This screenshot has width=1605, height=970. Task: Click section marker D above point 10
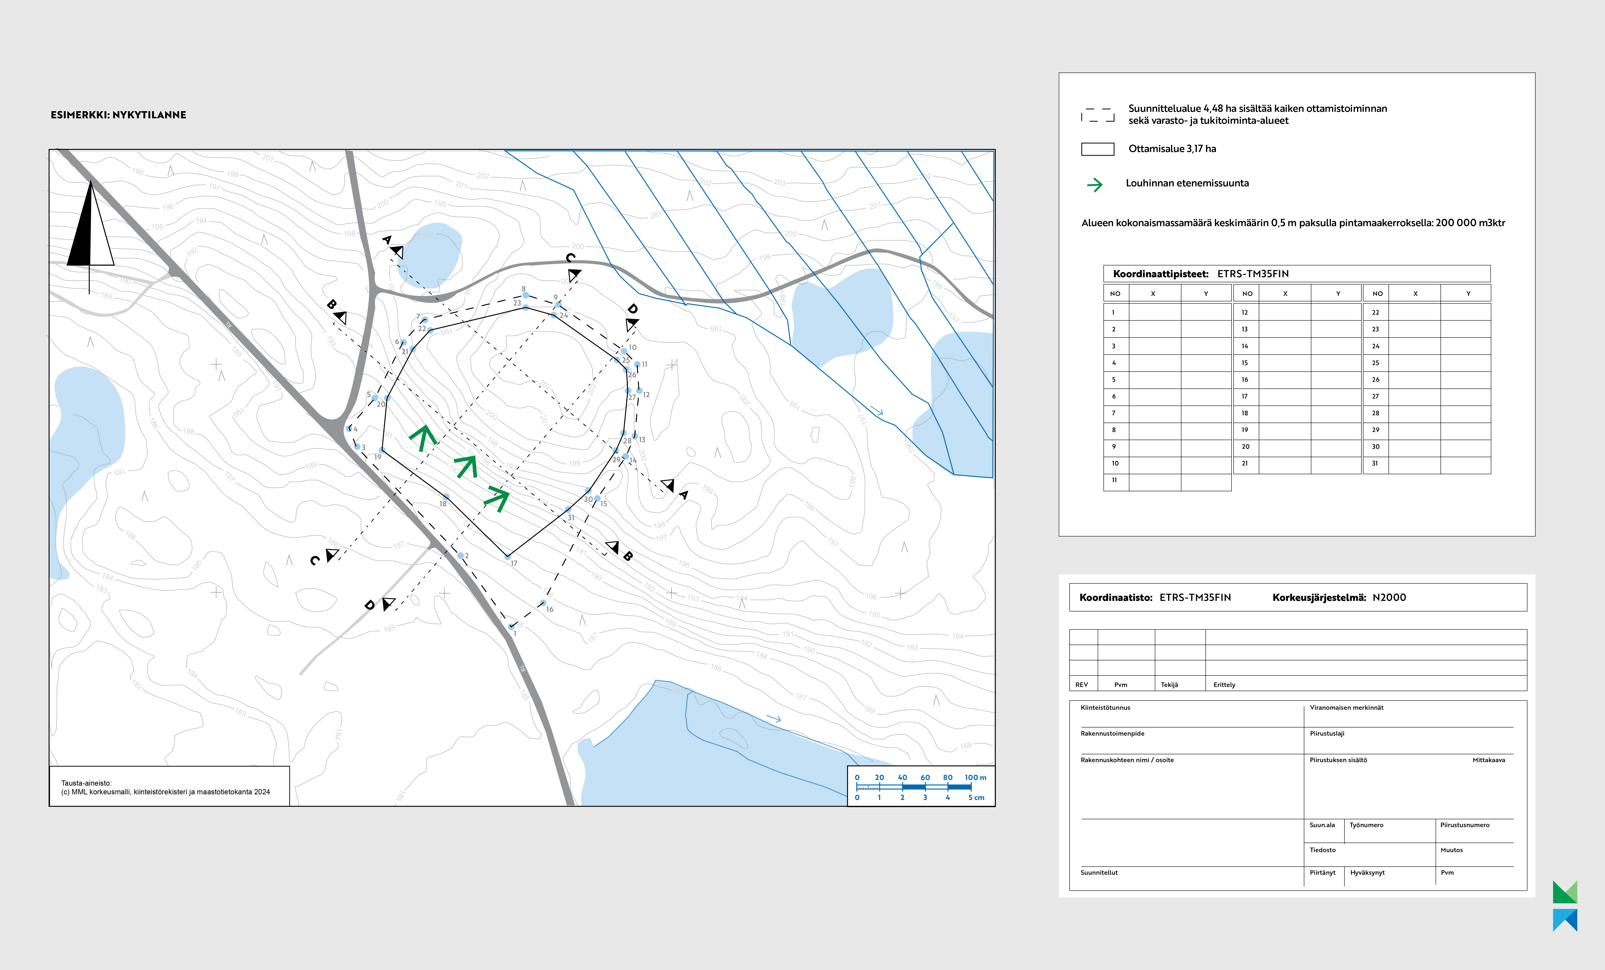[x=632, y=317]
